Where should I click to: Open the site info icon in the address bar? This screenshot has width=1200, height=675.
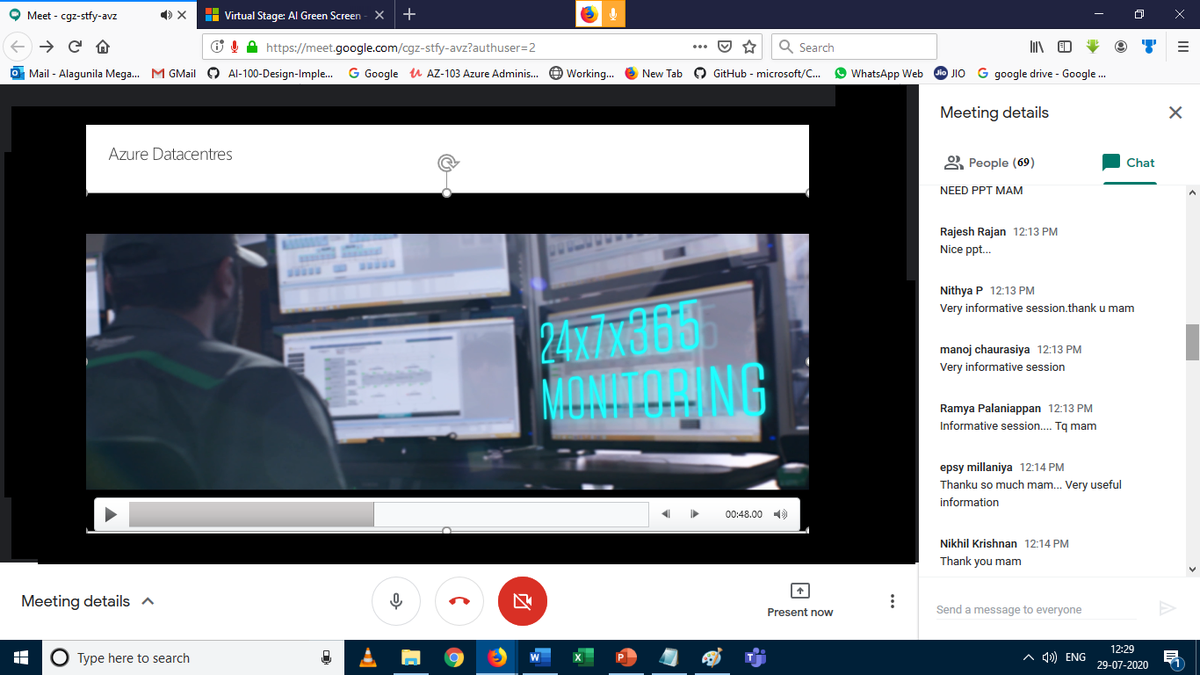[216, 47]
